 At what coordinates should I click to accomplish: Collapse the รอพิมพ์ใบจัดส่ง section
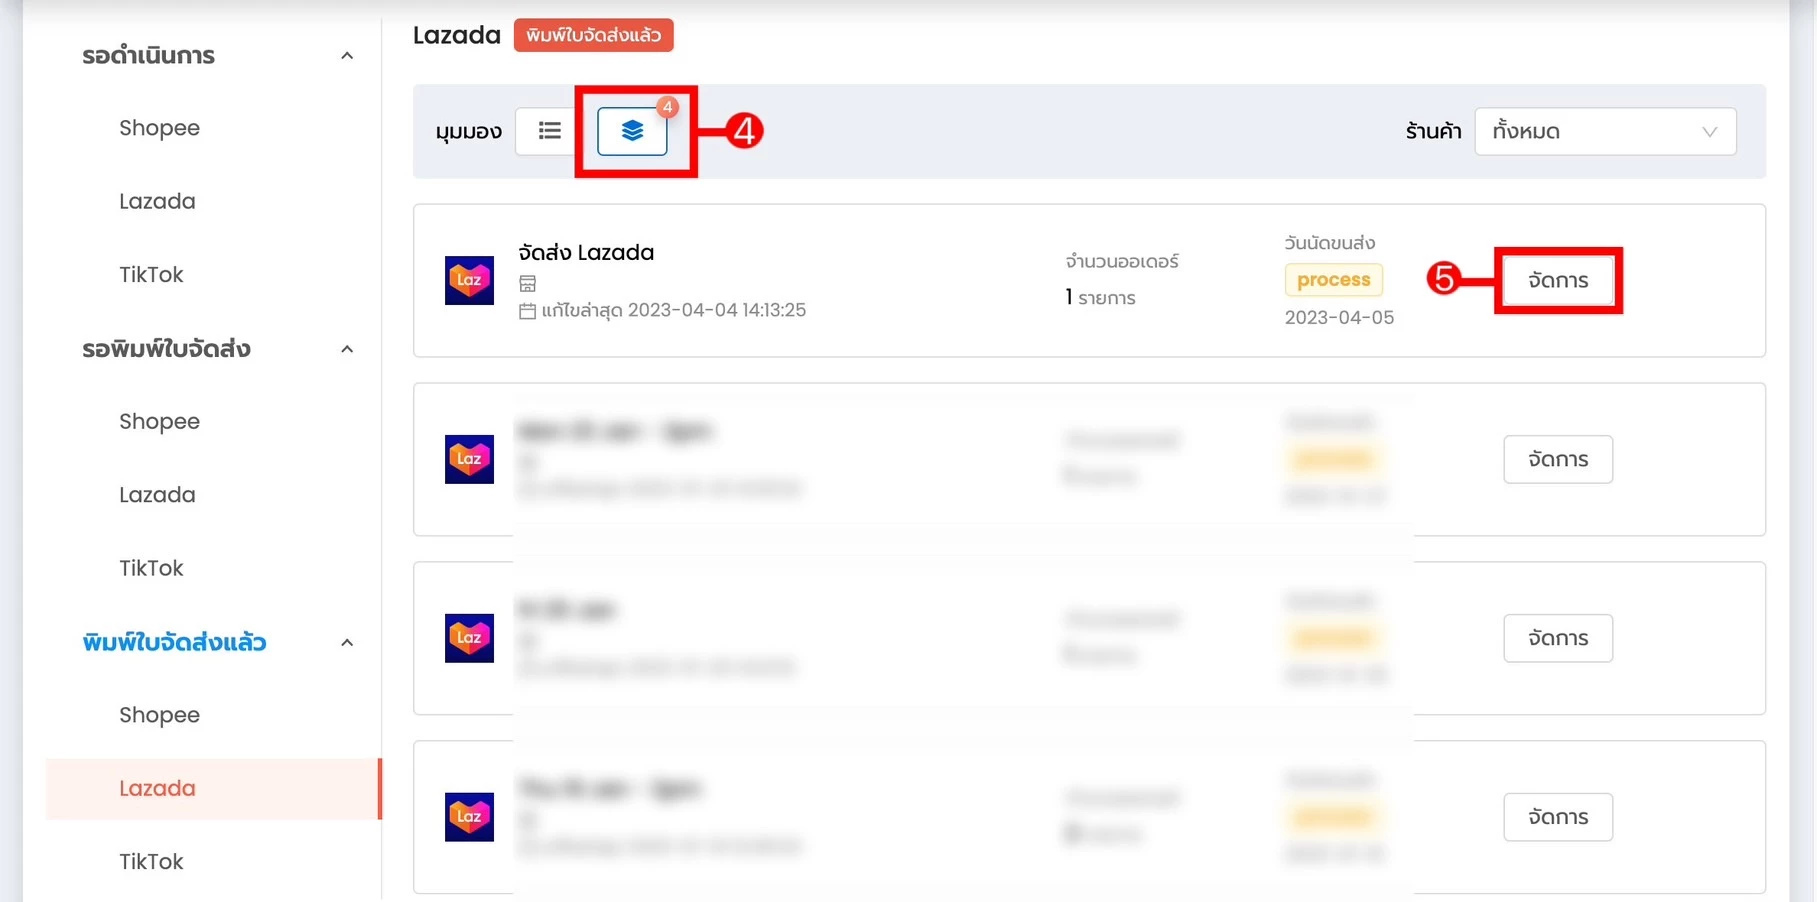(347, 349)
